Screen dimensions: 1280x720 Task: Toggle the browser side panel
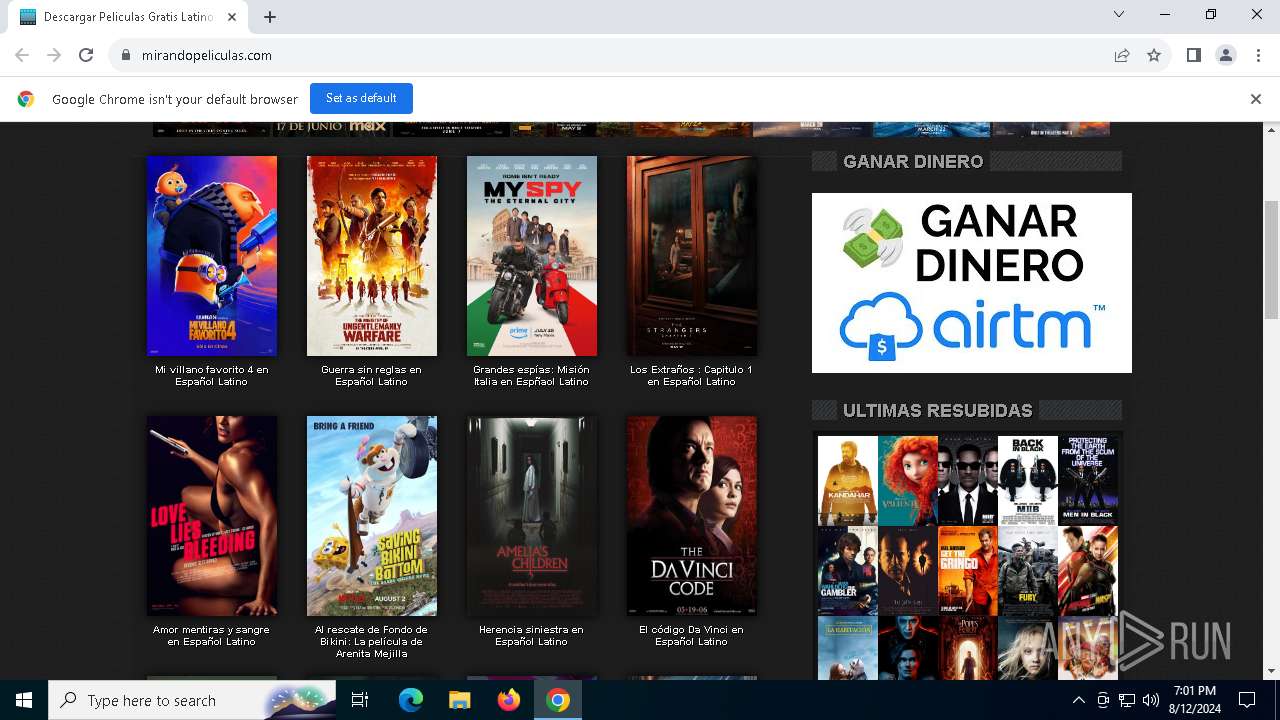[1193, 56]
